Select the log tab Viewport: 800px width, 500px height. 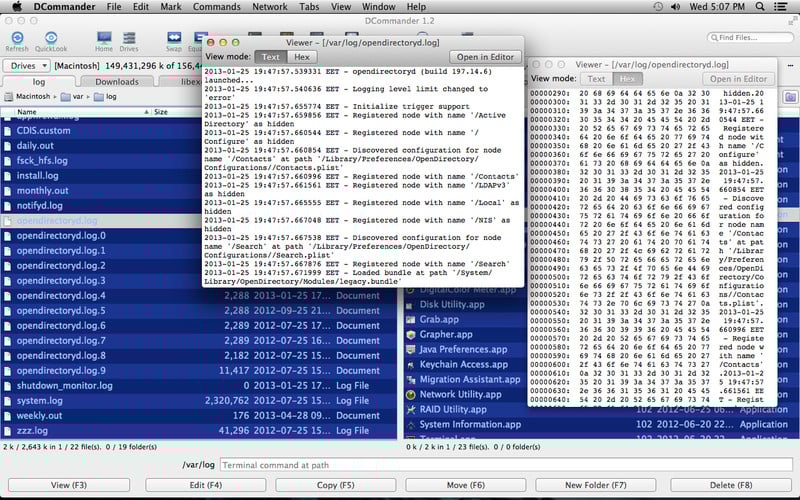[39, 82]
